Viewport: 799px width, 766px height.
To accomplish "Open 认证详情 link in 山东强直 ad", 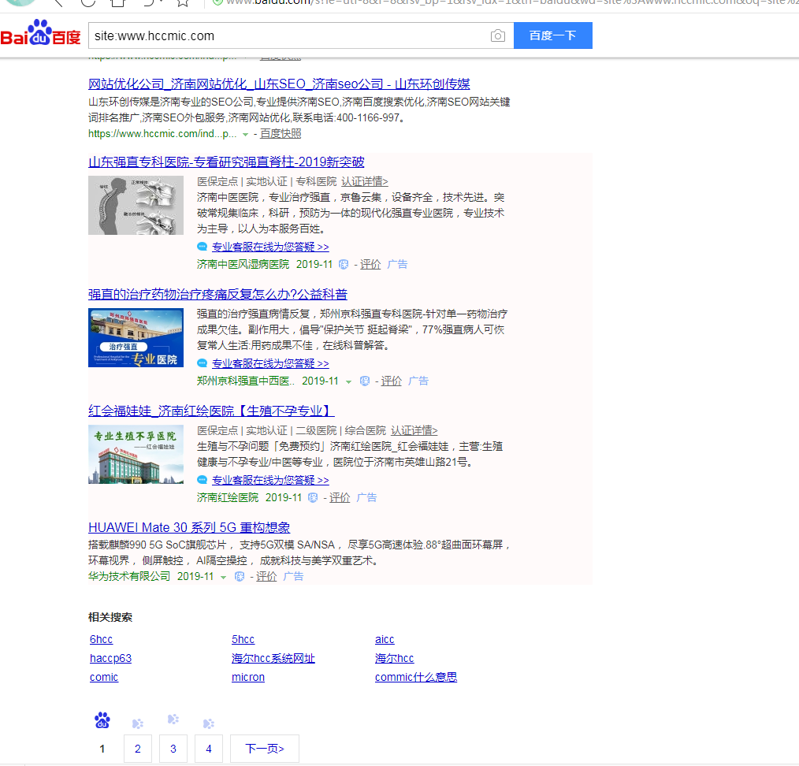I will [364, 181].
